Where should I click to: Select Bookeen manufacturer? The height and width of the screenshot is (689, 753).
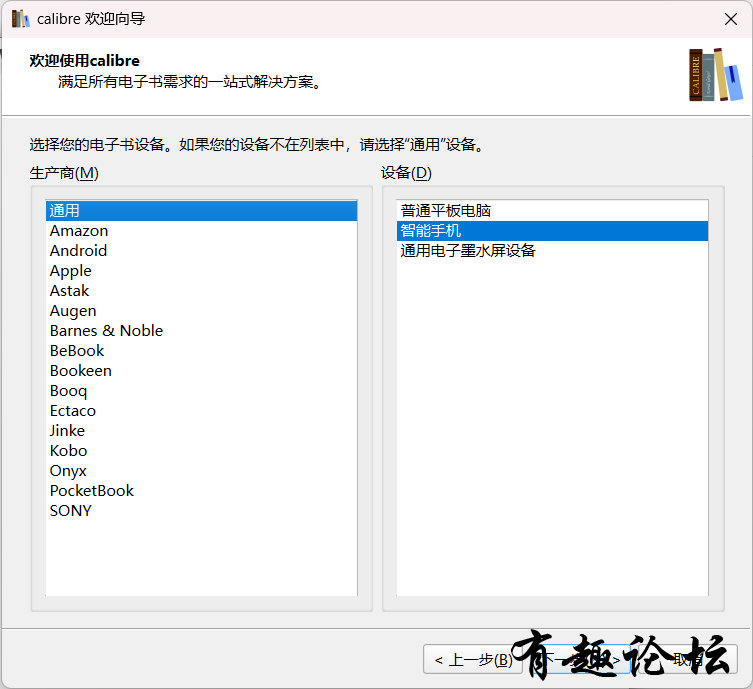click(x=201, y=371)
